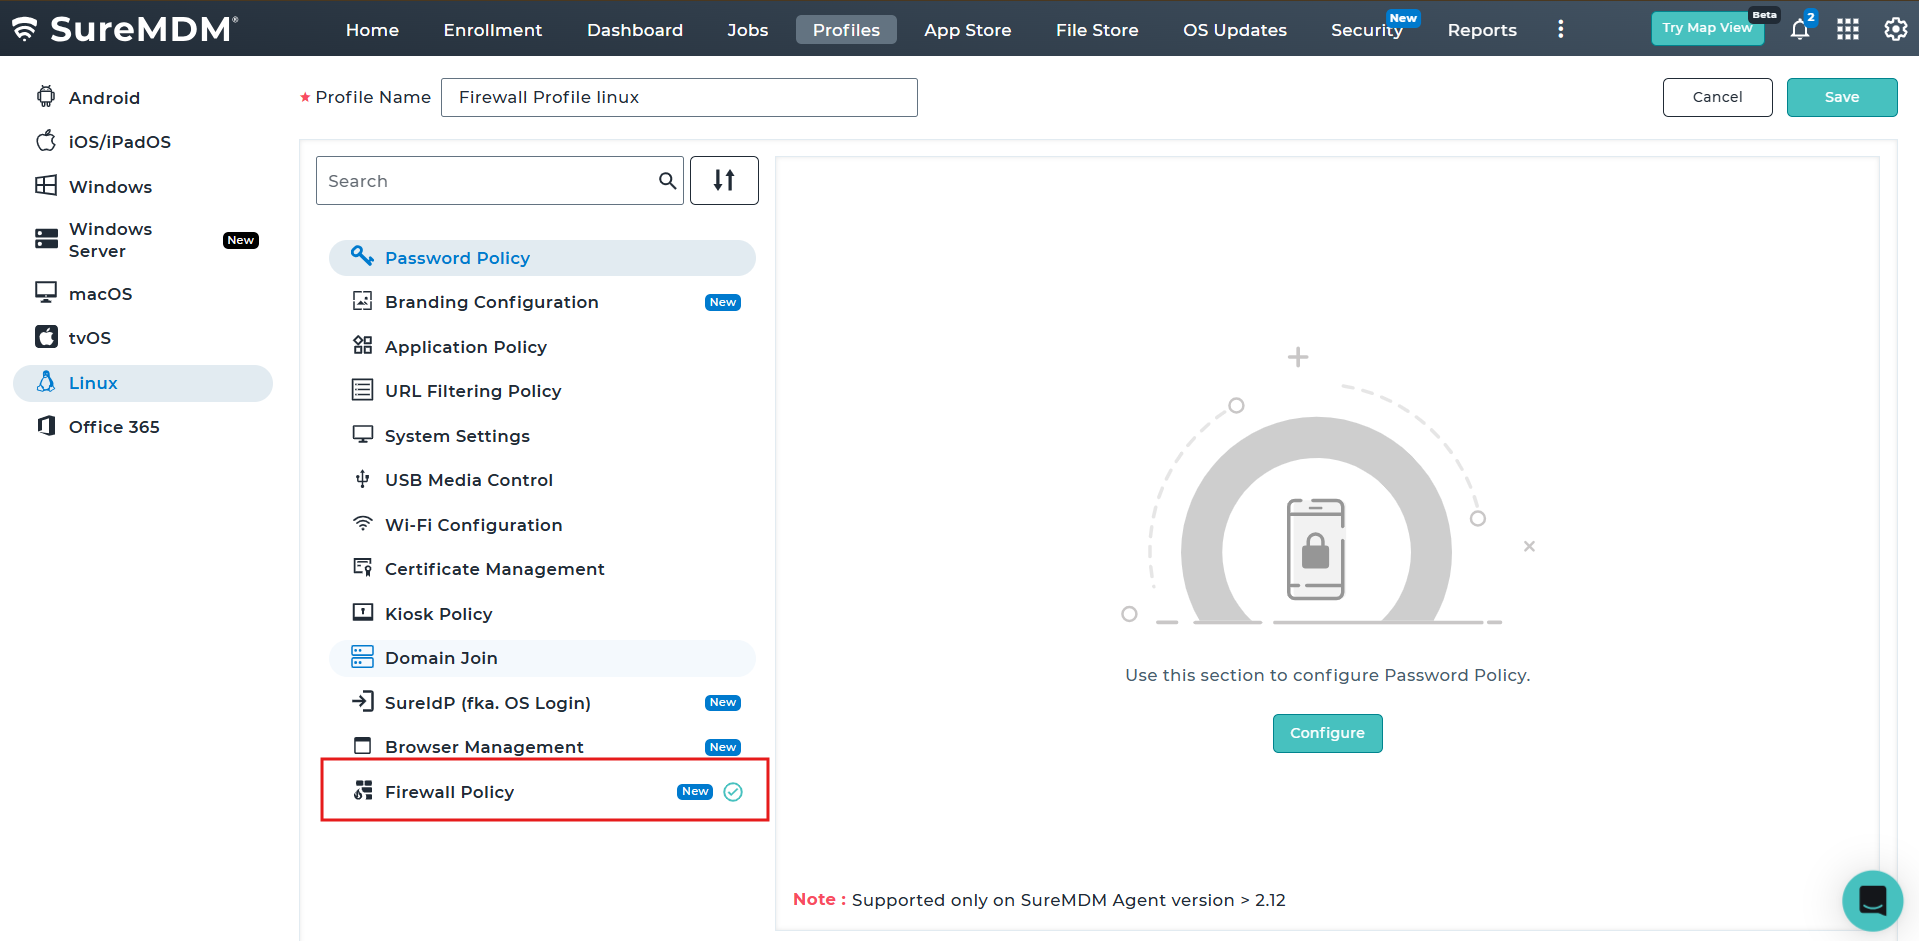This screenshot has height=941, width=1919.
Task: Click the Password Policy key icon
Action: click(x=362, y=257)
